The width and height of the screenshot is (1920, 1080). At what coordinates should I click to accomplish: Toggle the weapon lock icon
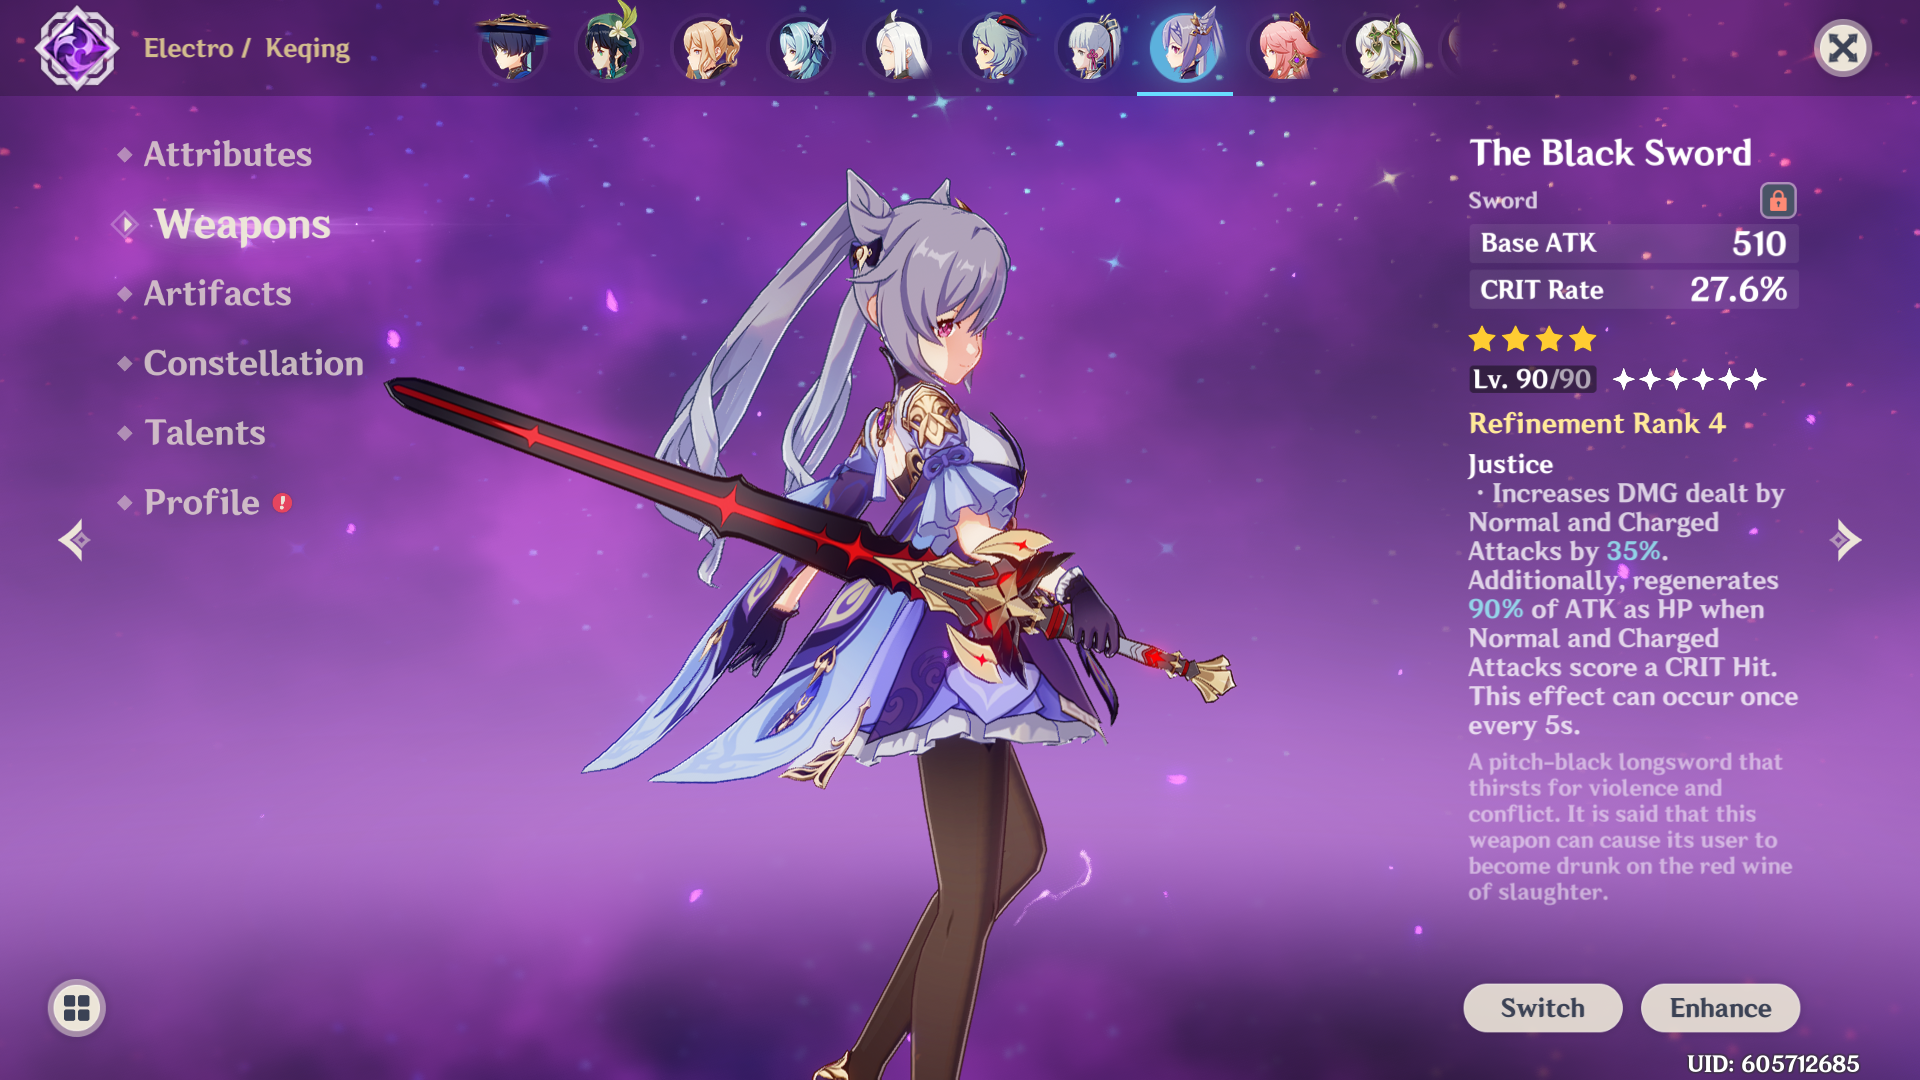(x=1777, y=201)
